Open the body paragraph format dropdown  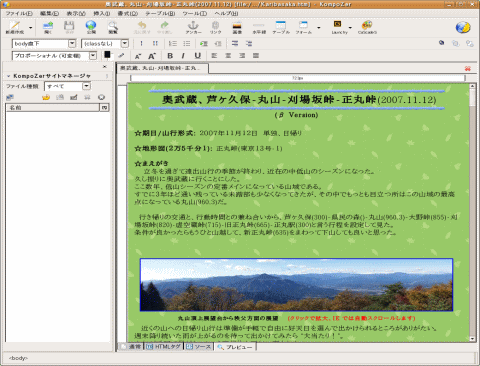[44, 44]
